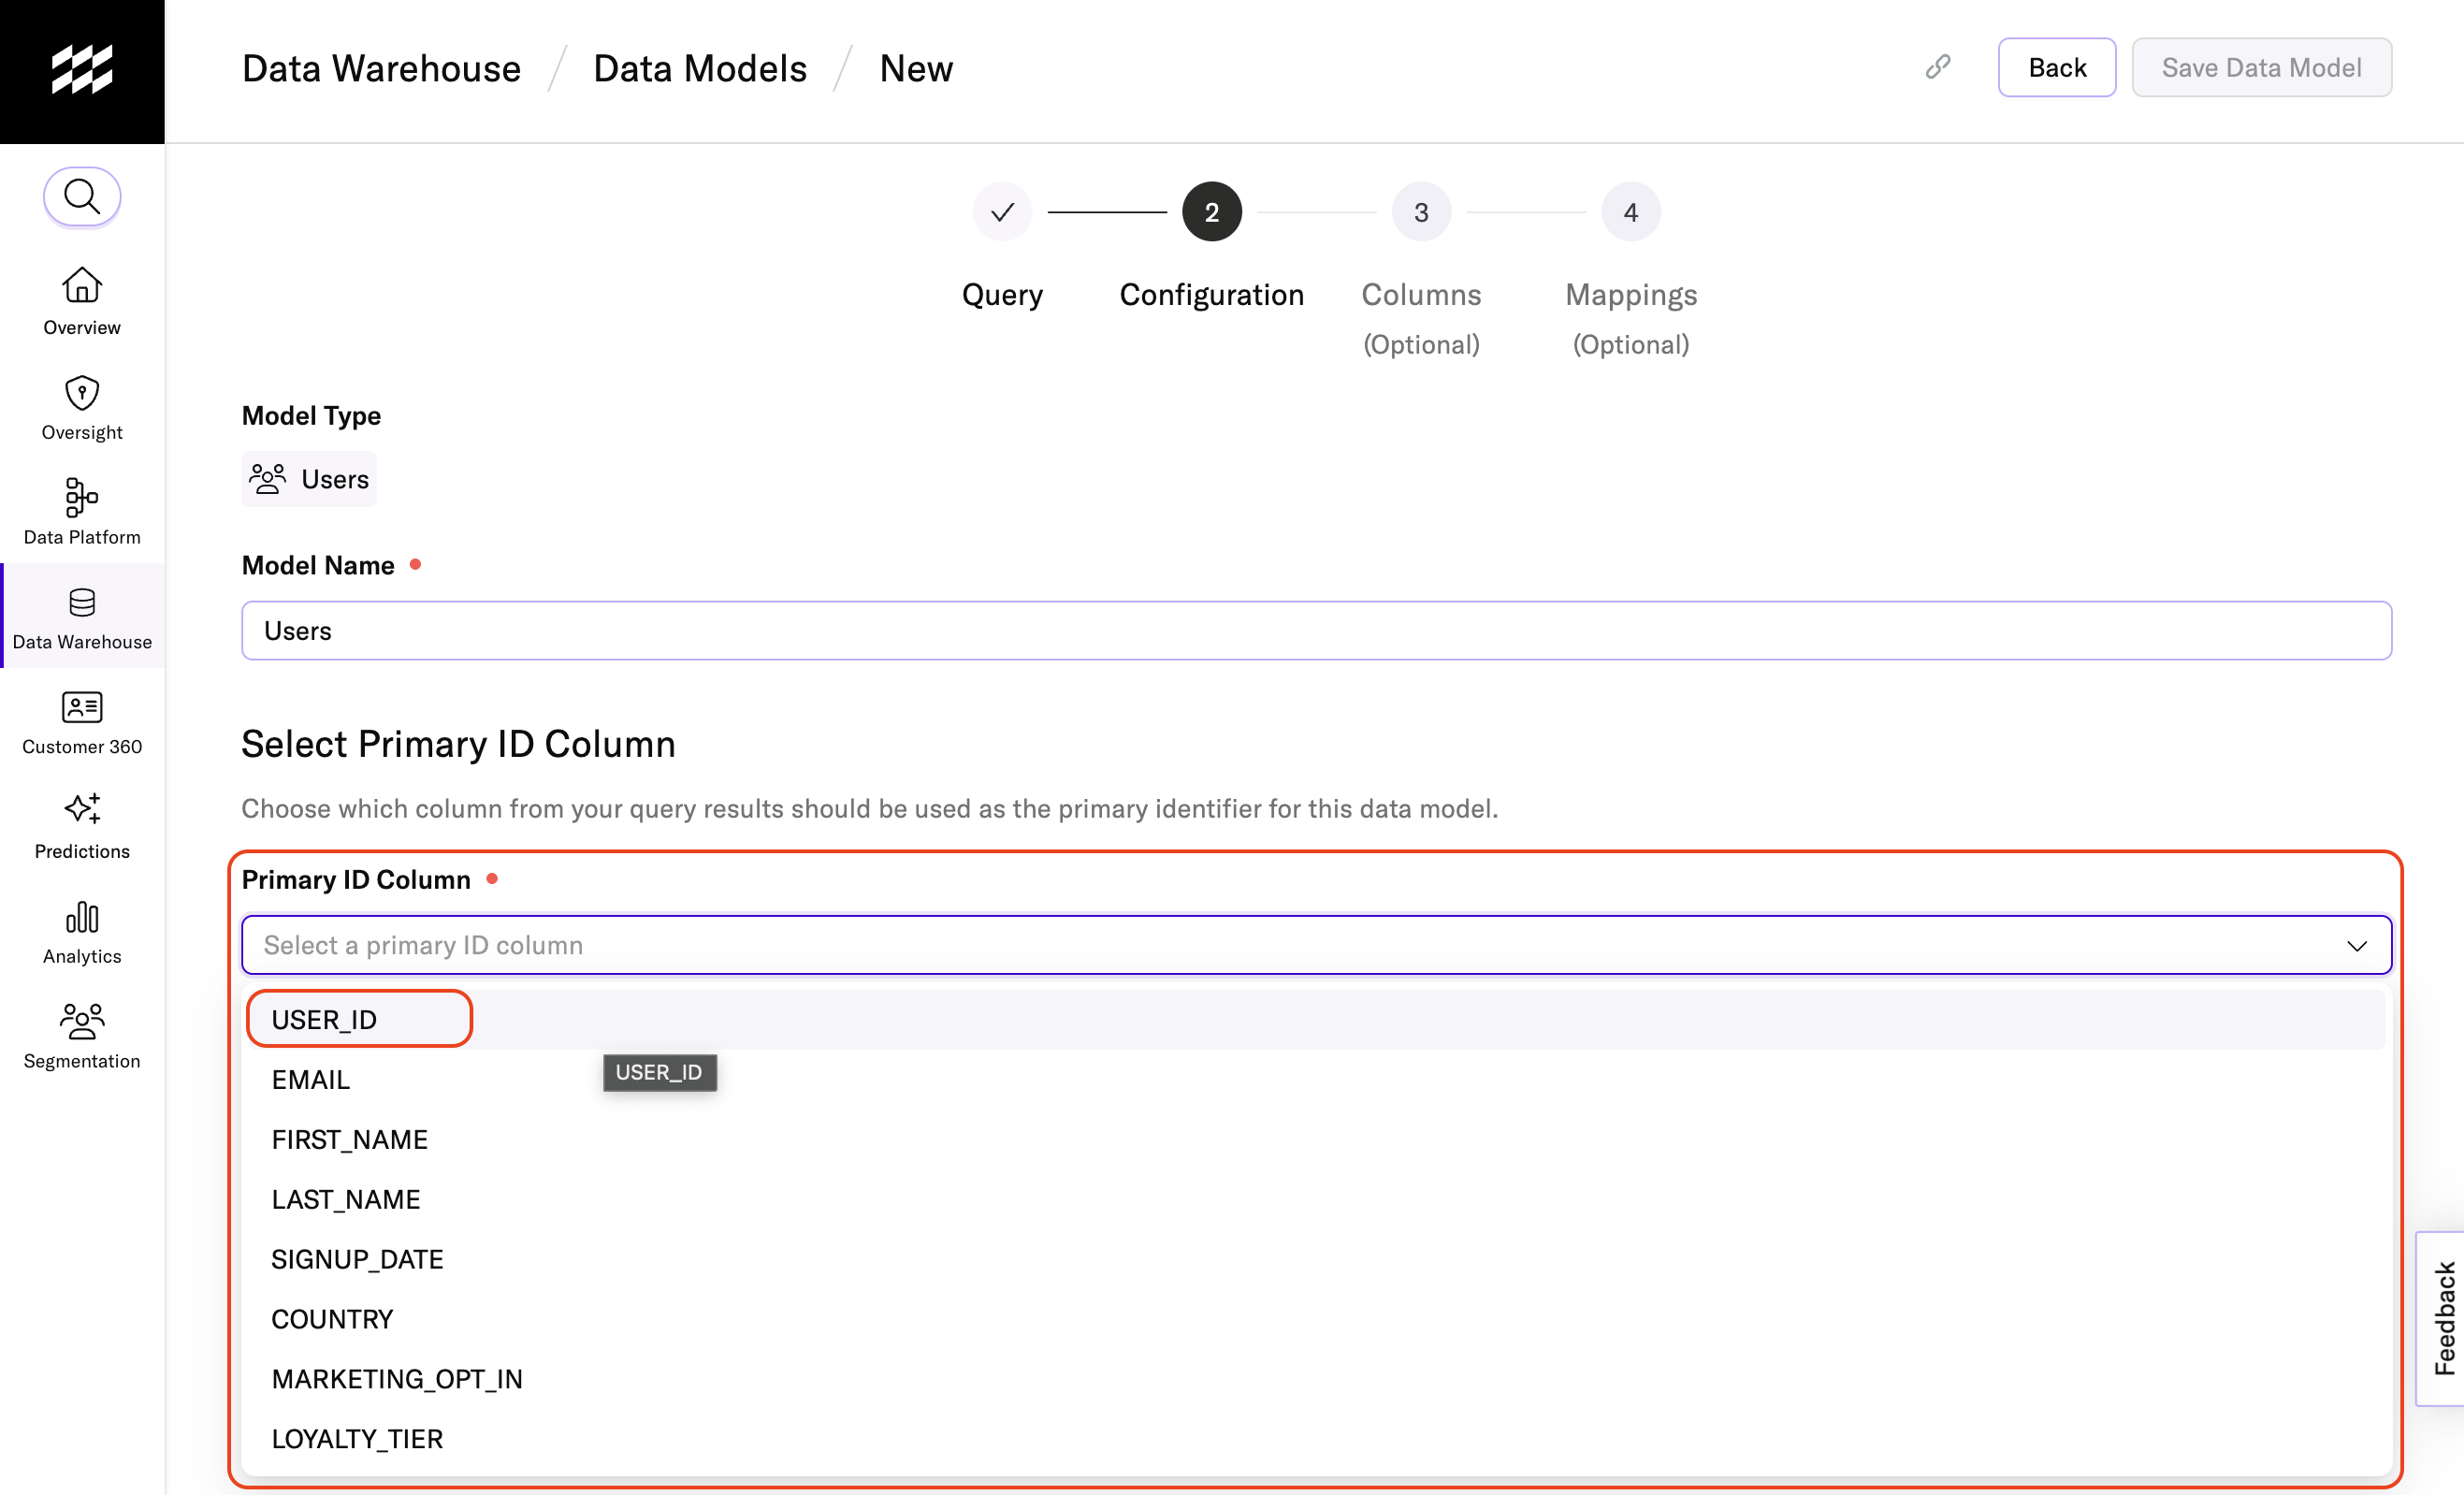Screen dimensions: 2464x1495
Task: Open Segmentation people icon
Action: tap(82, 1022)
